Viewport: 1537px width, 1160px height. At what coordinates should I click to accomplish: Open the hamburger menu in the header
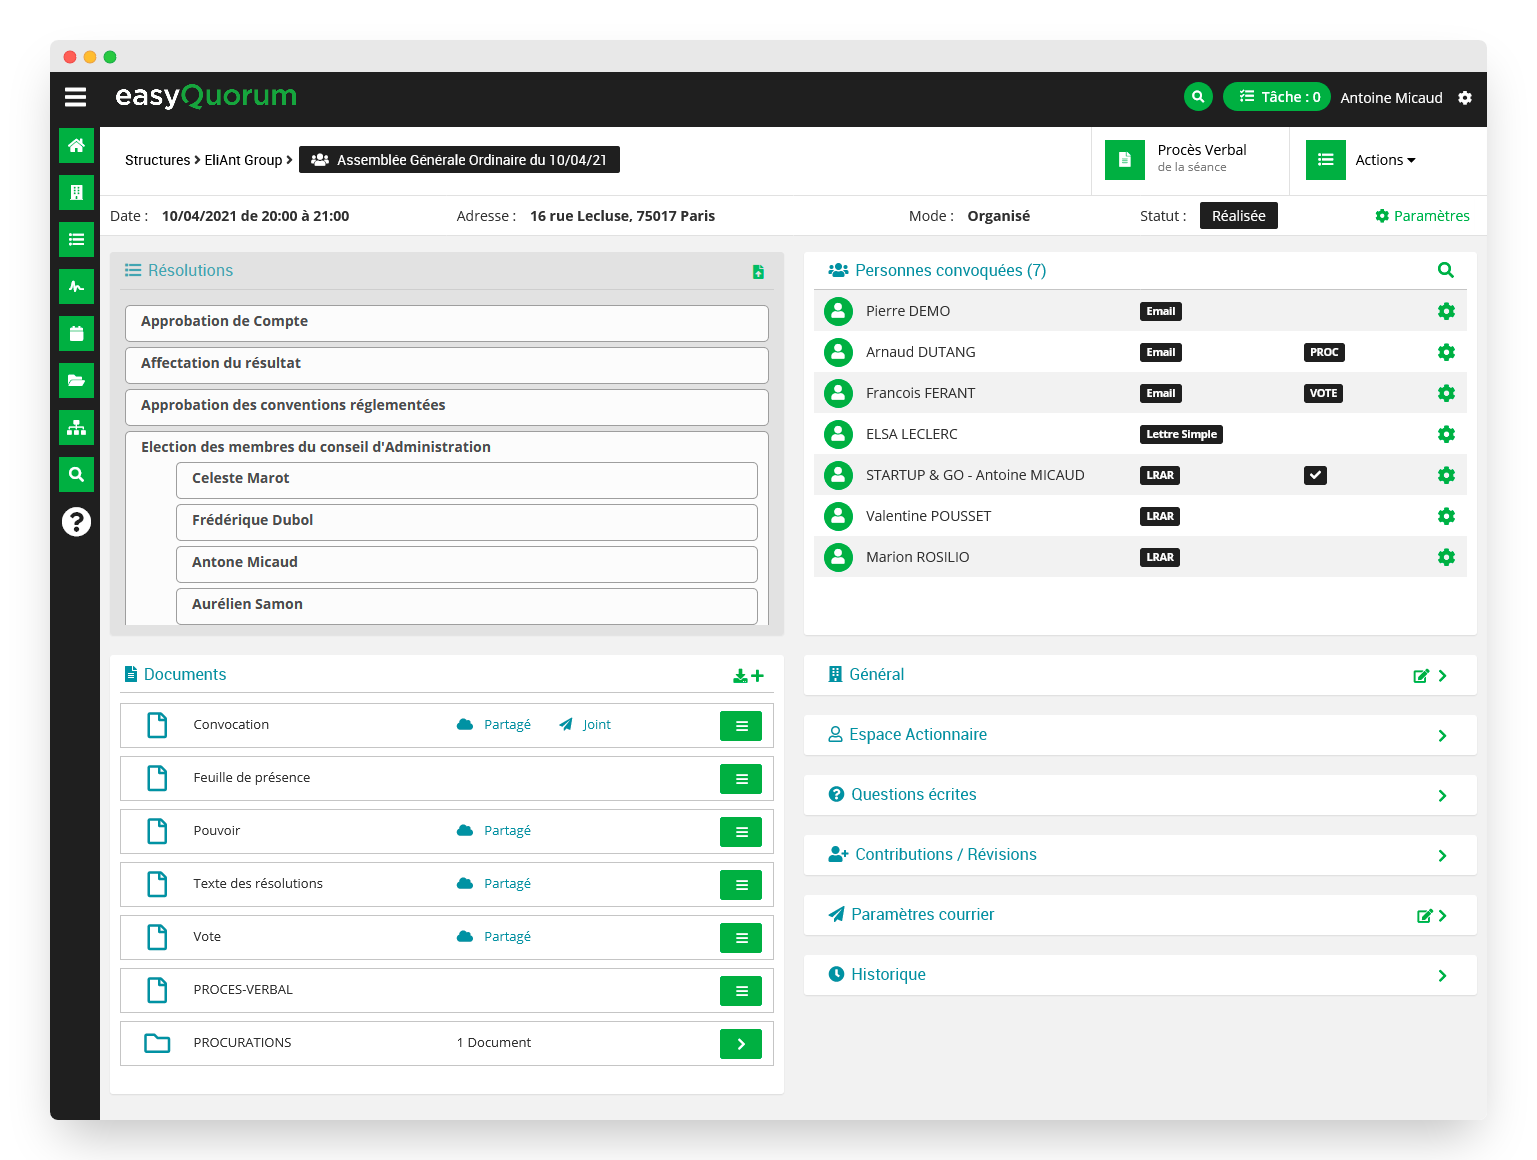75,97
